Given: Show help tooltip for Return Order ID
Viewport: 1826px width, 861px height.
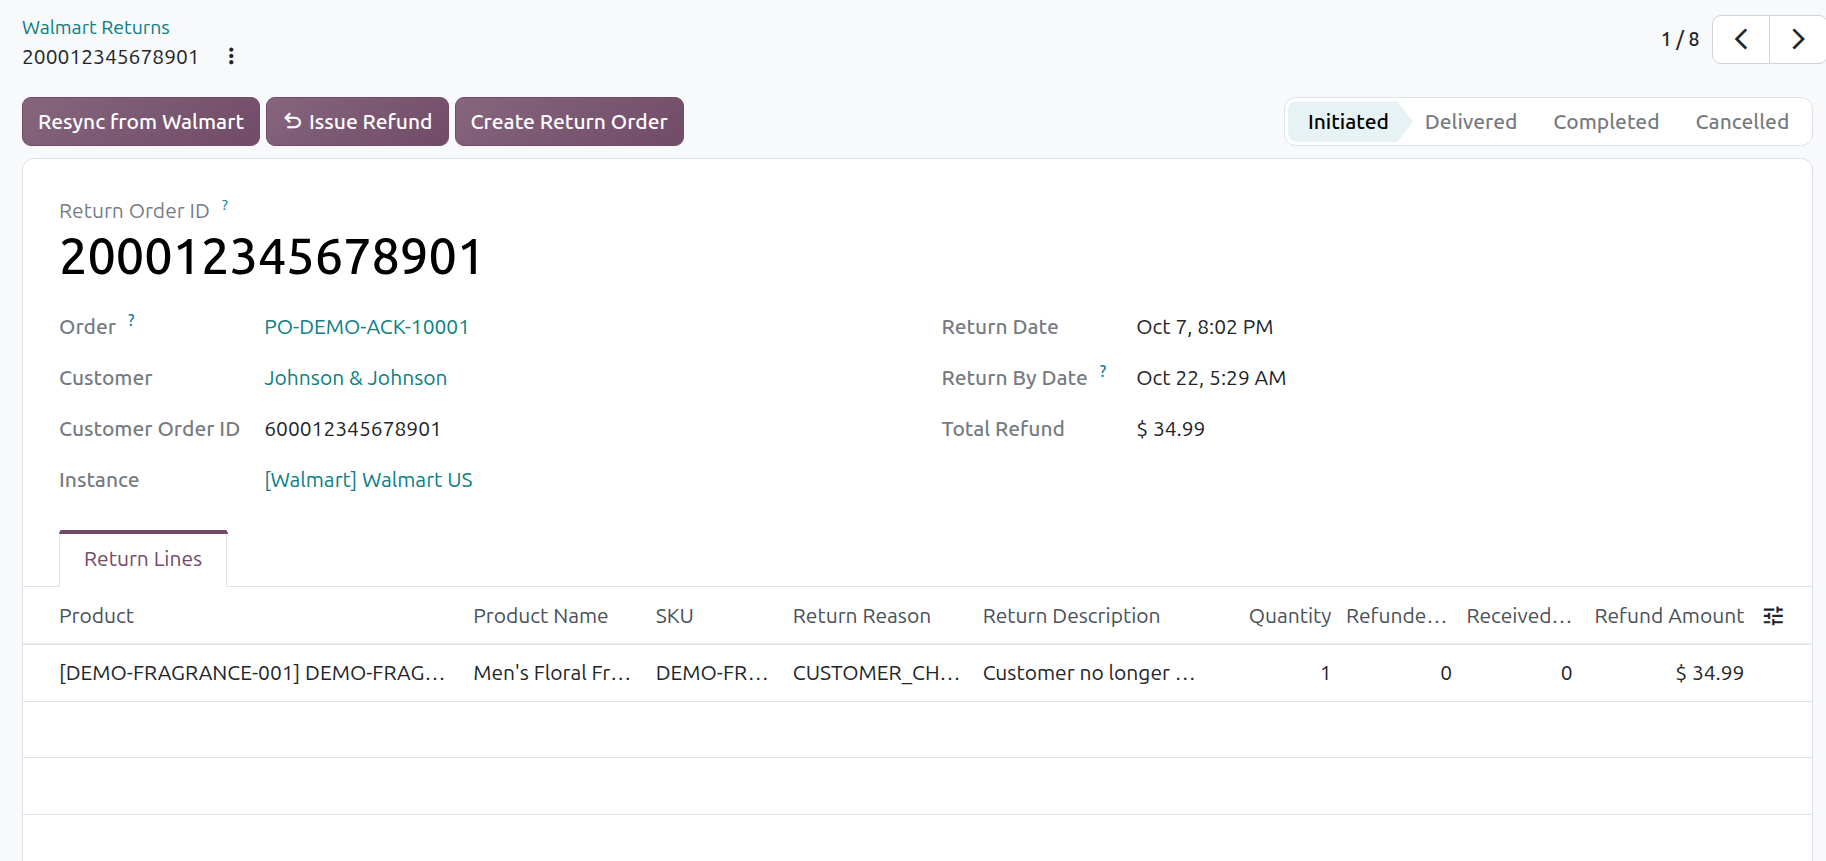Looking at the screenshot, I should click(x=225, y=205).
